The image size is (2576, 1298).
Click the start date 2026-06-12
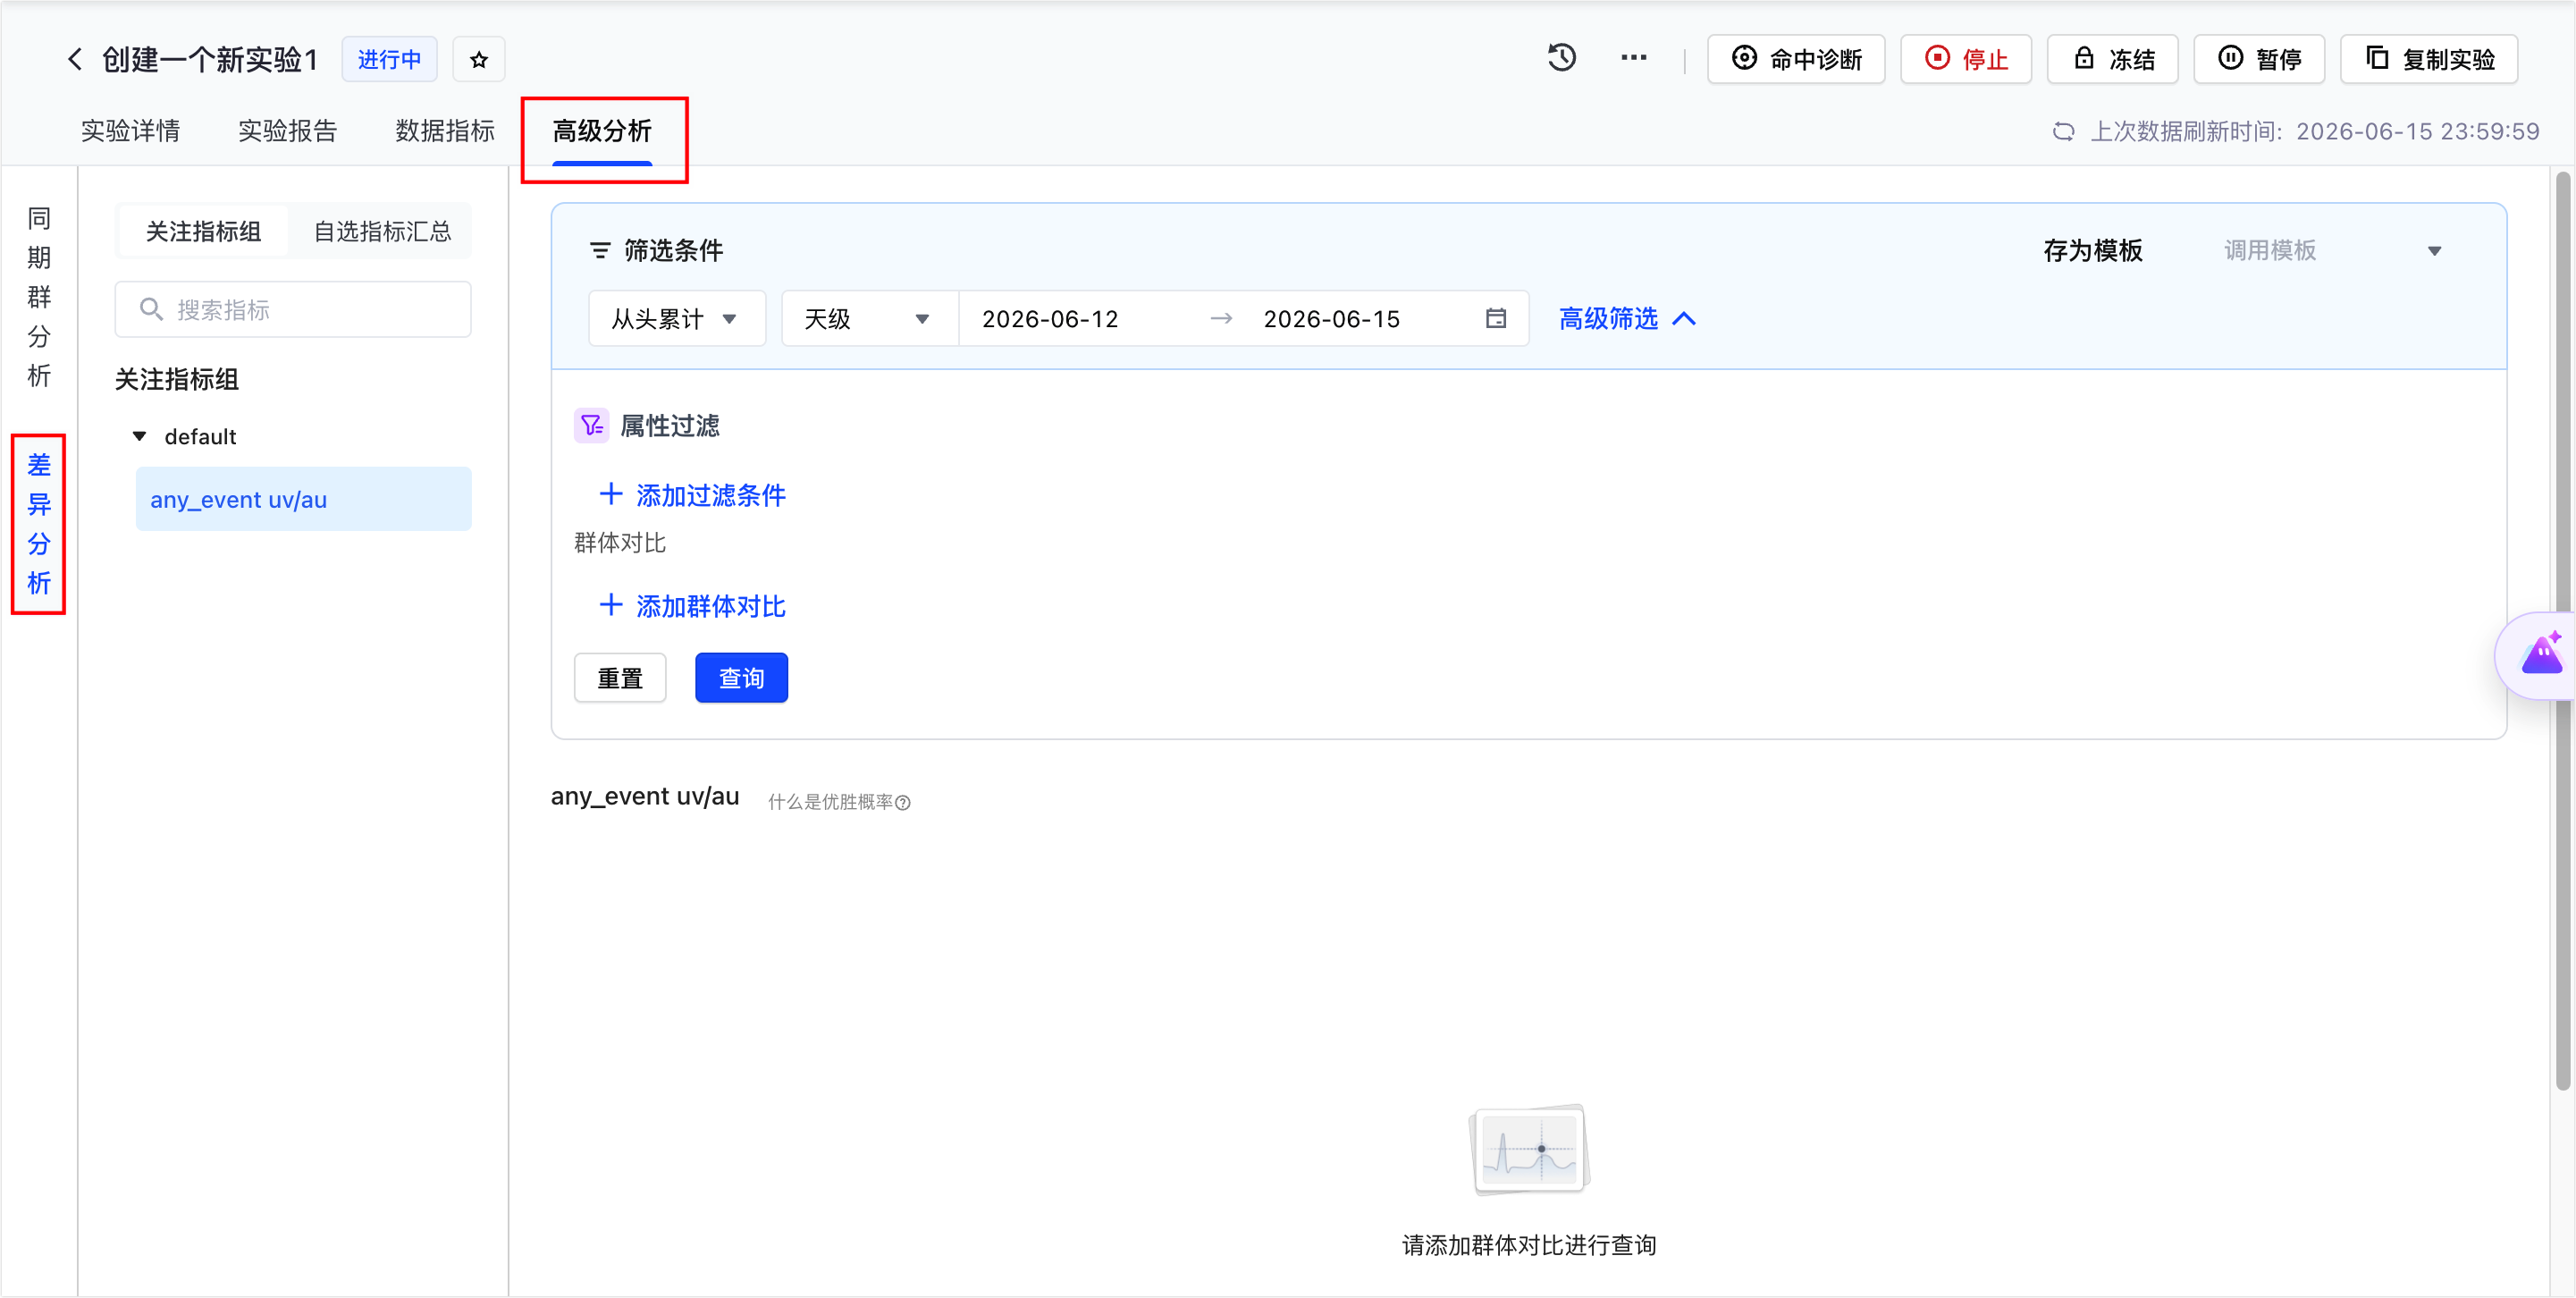click(1050, 319)
